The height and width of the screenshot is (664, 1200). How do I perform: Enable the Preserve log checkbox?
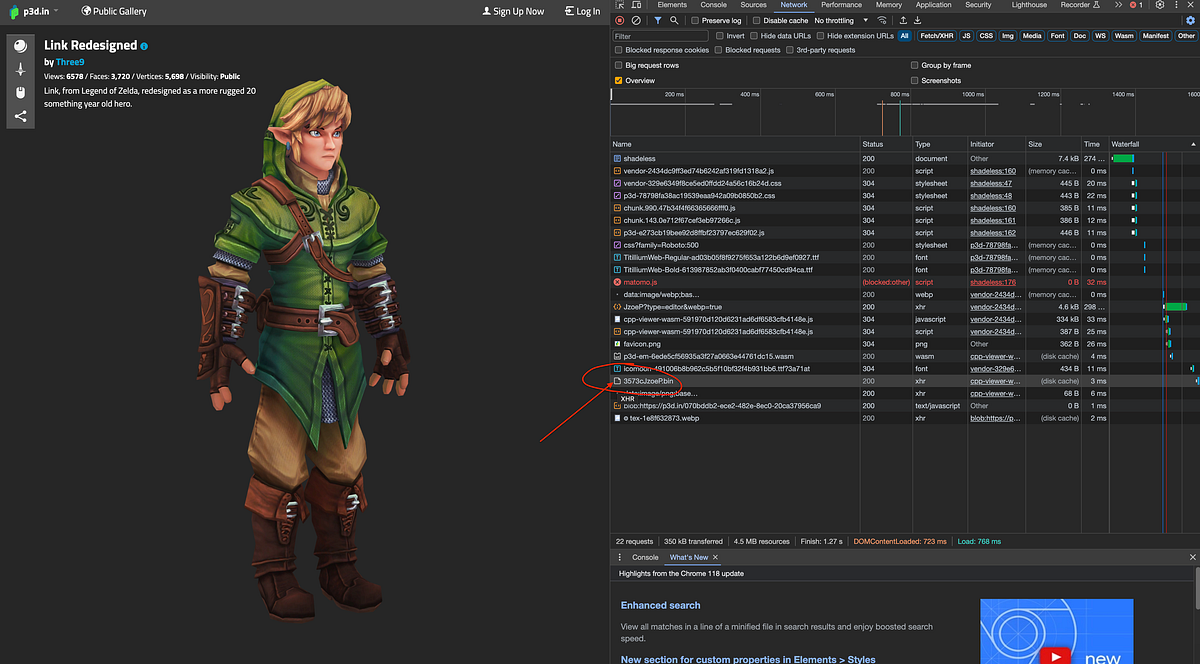click(693, 19)
